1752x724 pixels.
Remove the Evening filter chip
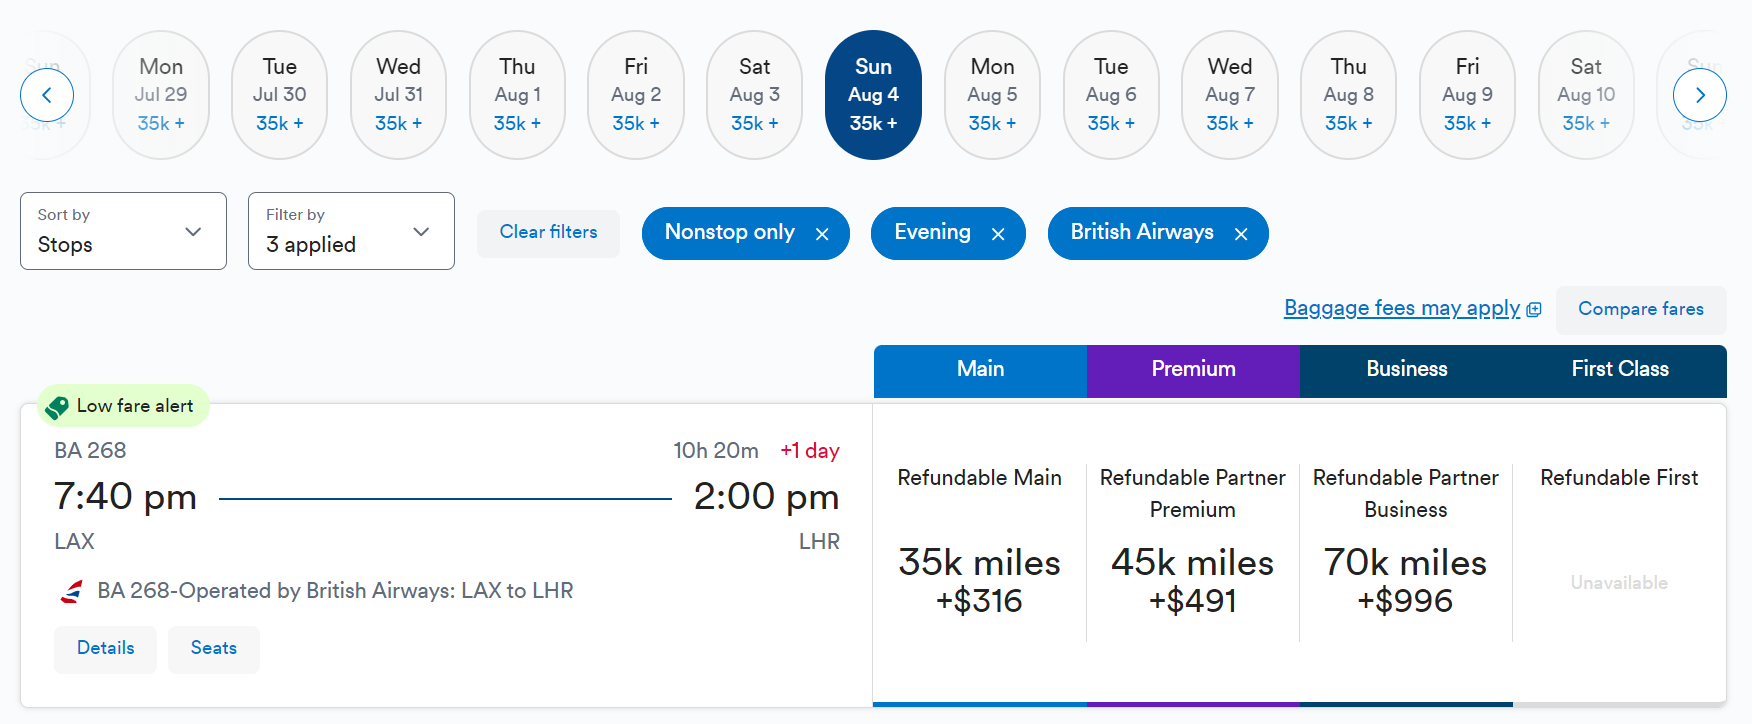[998, 233]
